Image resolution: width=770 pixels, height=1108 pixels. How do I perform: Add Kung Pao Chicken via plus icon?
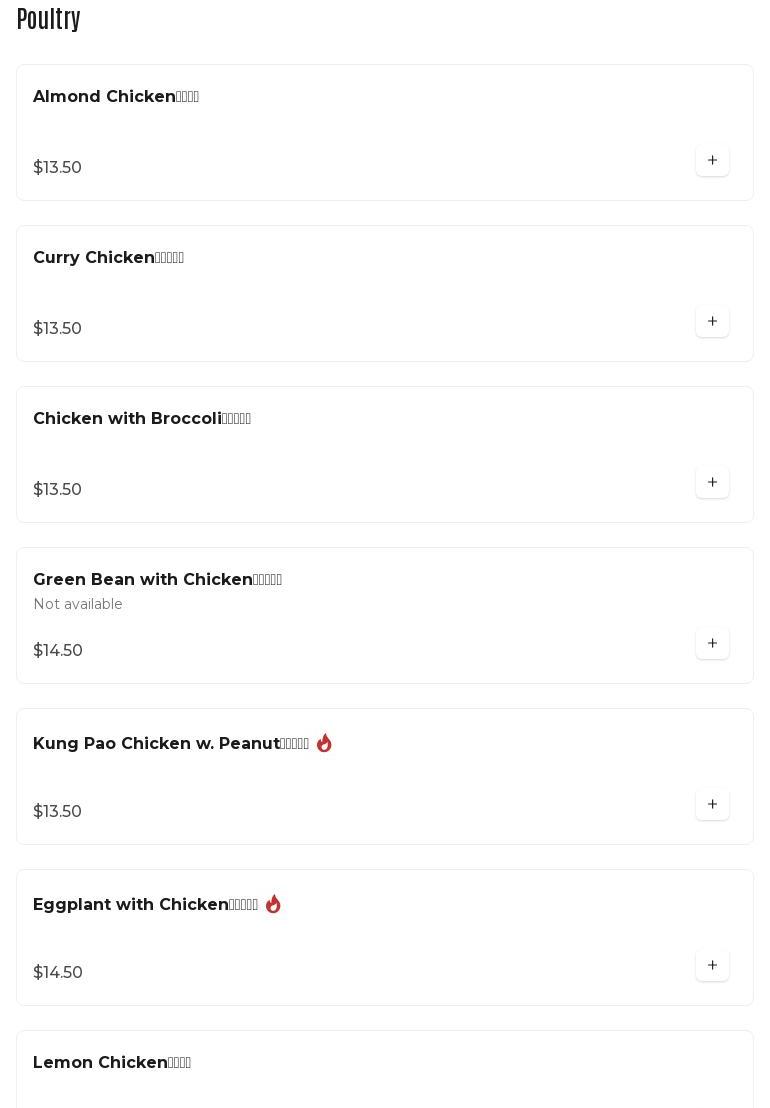pyautogui.click(x=712, y=804)
